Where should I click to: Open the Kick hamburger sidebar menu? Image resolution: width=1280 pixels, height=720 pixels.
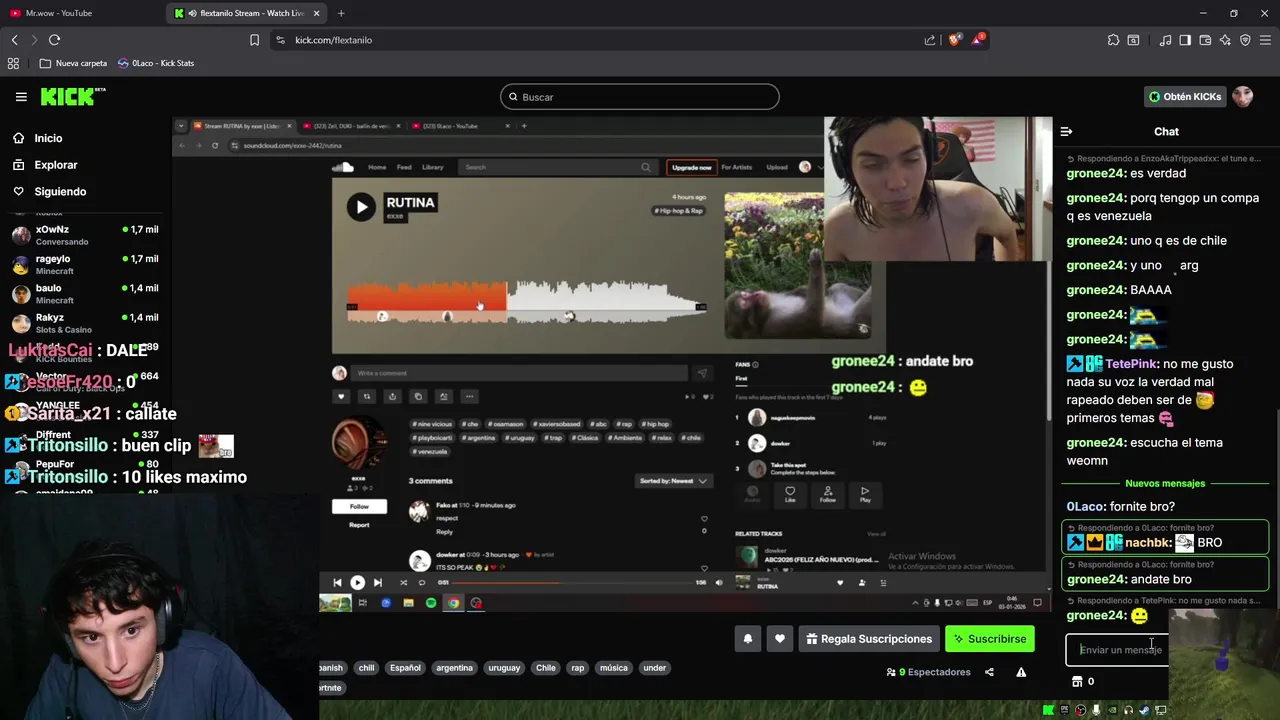(x=21, y=97)
